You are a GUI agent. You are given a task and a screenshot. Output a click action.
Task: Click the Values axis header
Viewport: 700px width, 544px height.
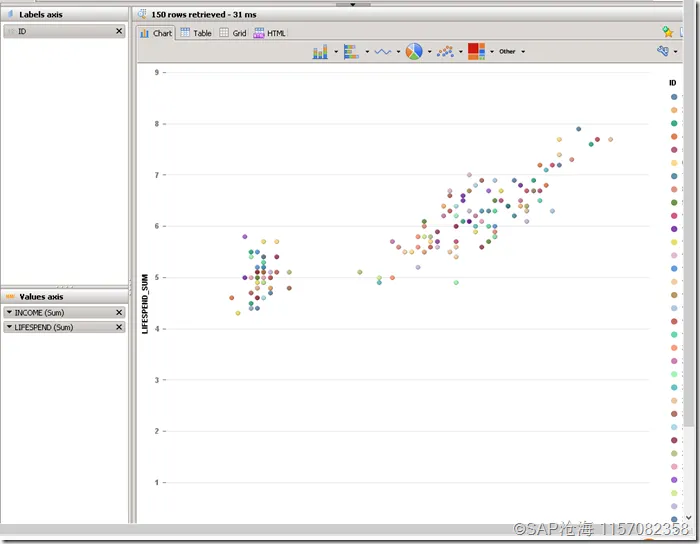(x=65, y=296)
